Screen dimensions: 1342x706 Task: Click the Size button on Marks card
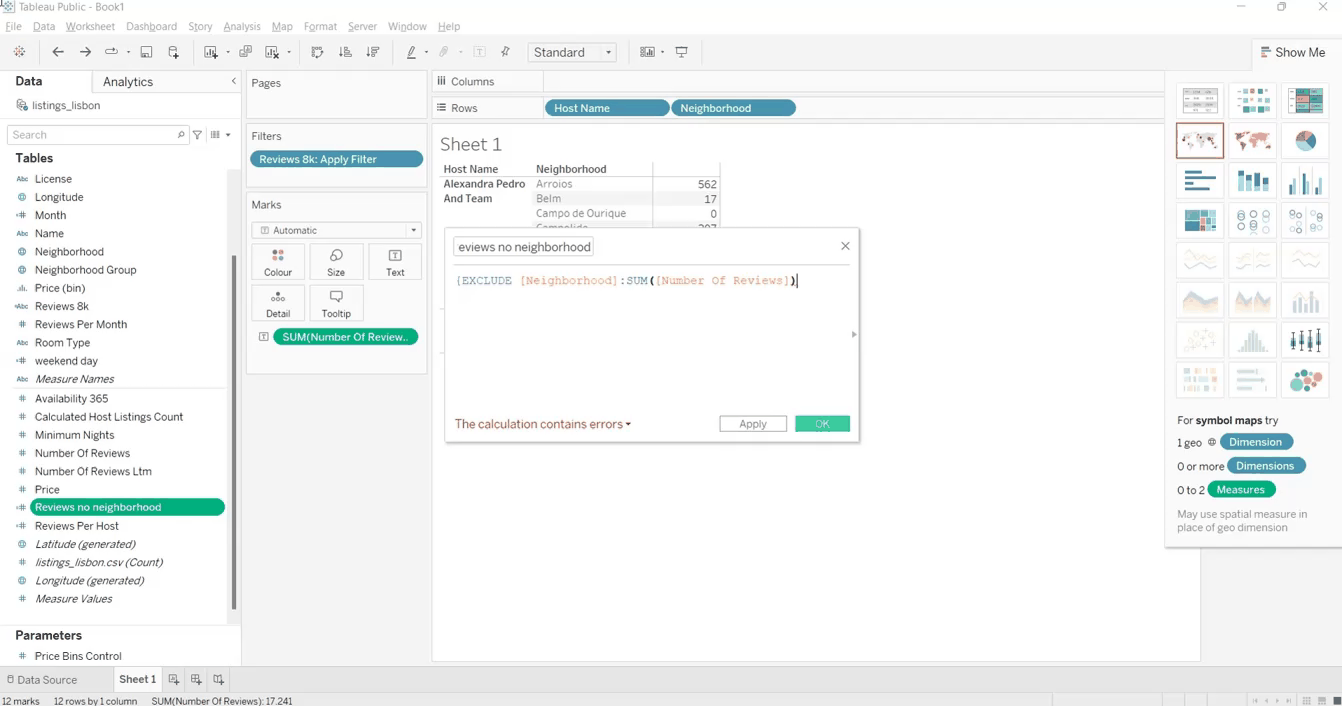point(336,262)
